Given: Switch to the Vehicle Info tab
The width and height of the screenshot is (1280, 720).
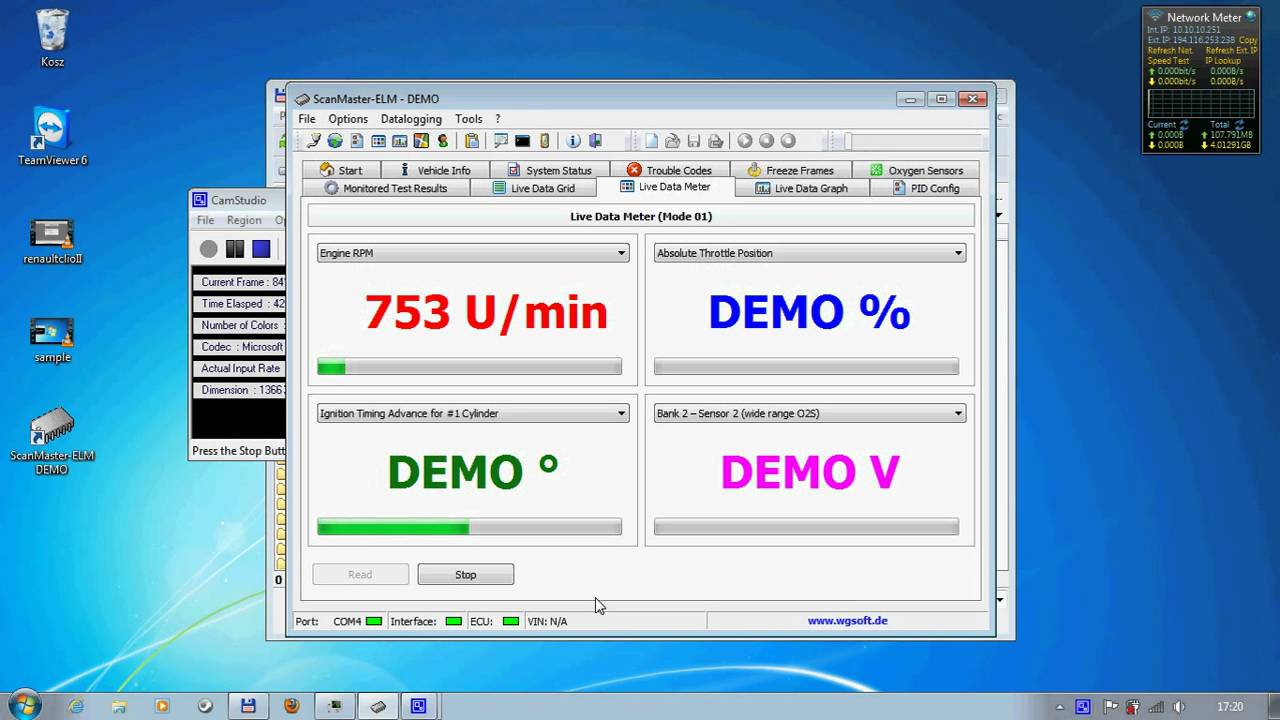Looking at the screenshot, I should [x=435, y=170].
